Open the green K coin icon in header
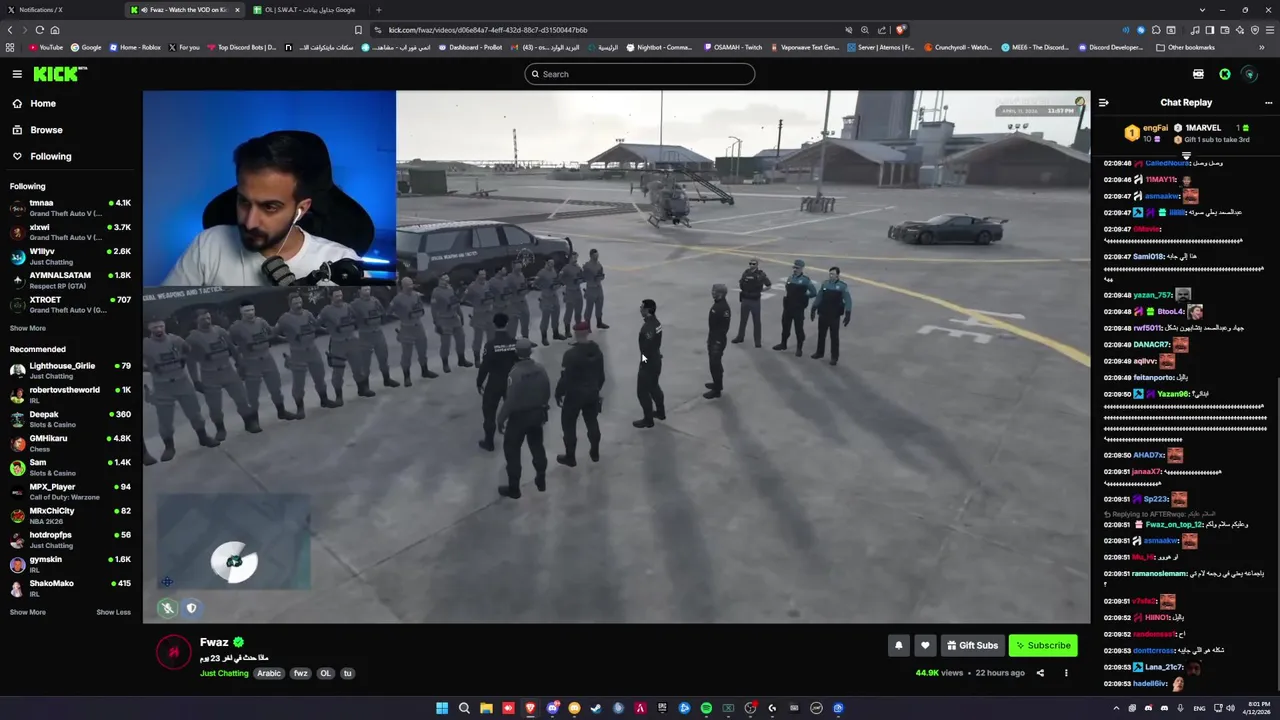The image size is (1280, 720). [1225, 74]
